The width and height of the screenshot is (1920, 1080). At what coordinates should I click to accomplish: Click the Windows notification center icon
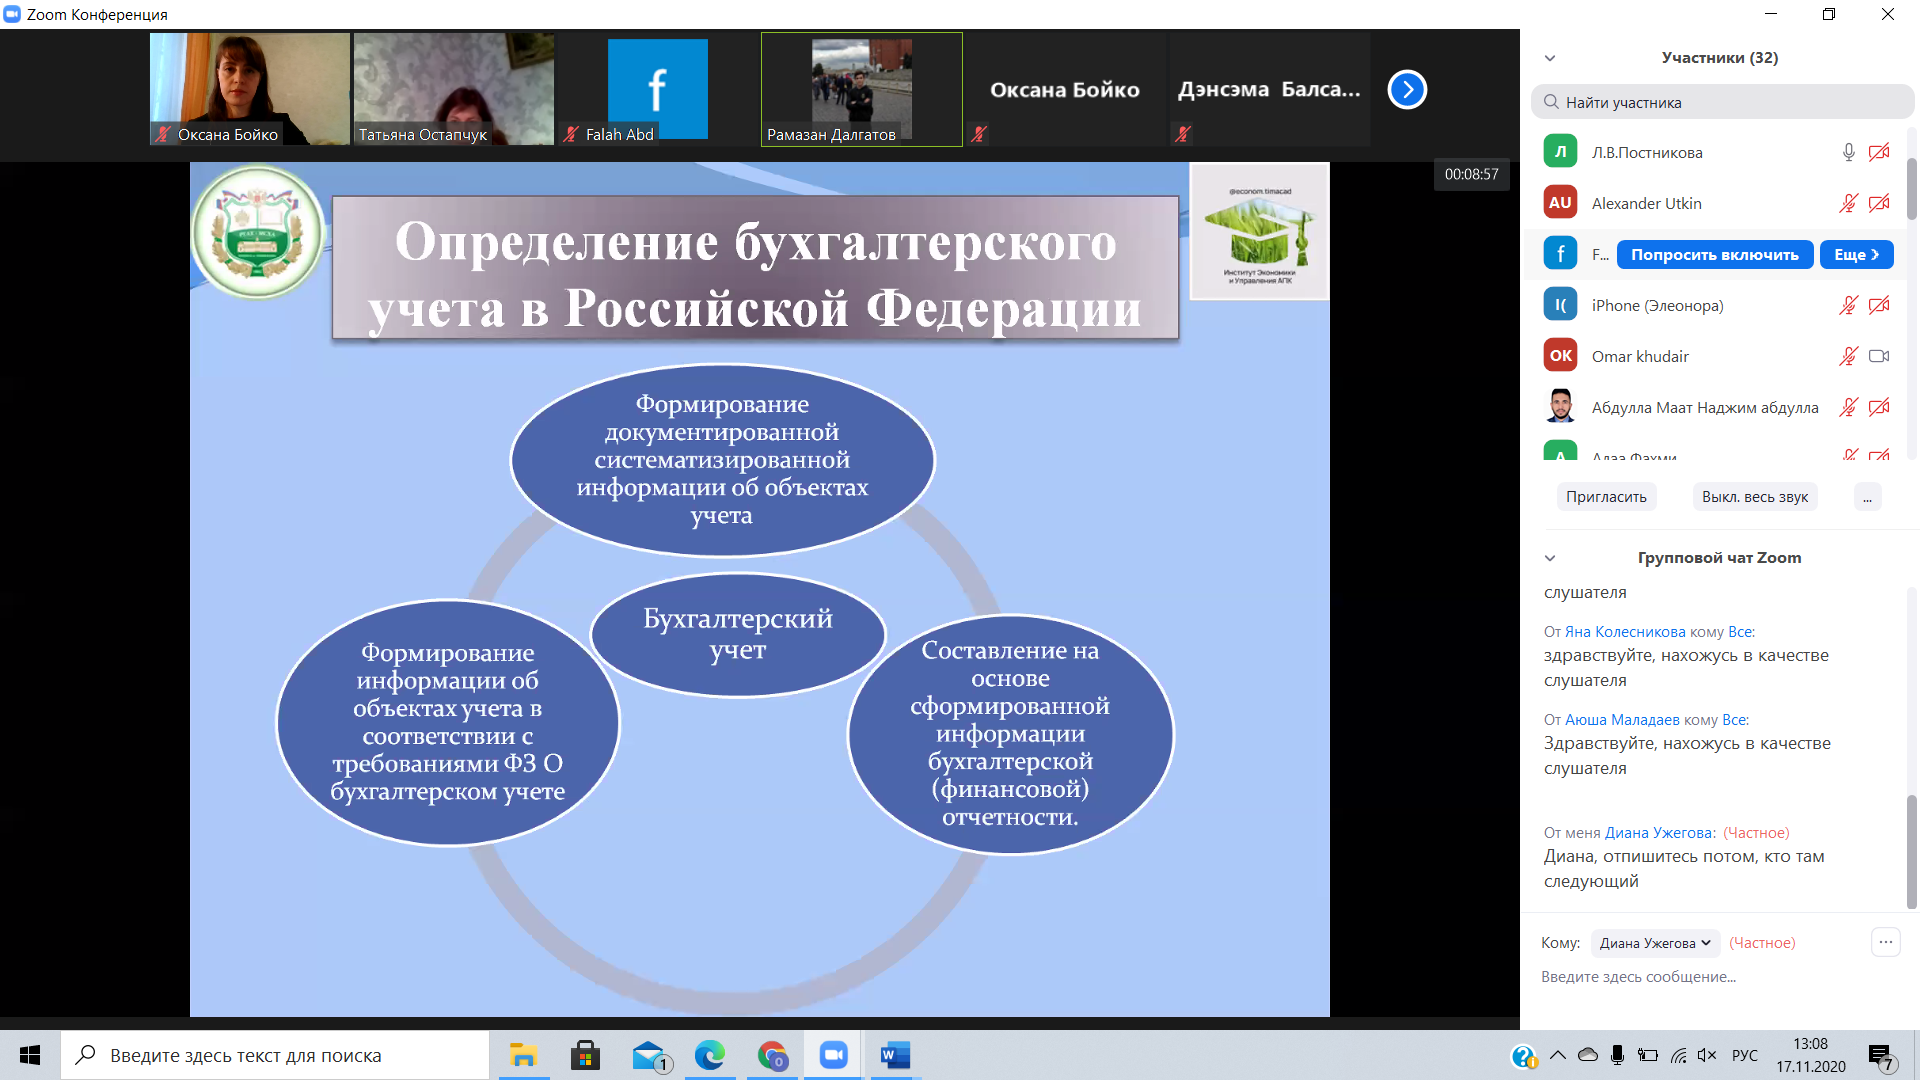[x=1880, y=1056]
